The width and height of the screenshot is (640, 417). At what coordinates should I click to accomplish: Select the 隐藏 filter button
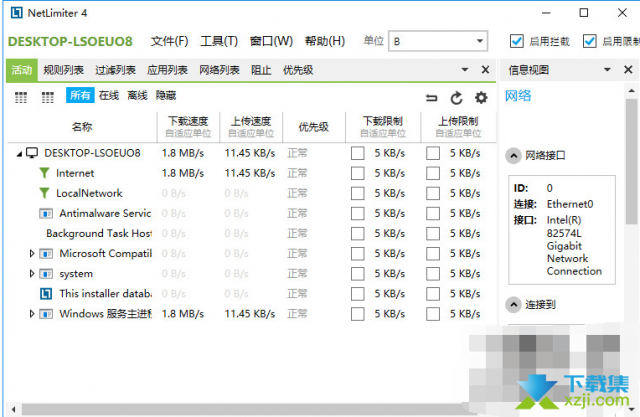[165, 95]
